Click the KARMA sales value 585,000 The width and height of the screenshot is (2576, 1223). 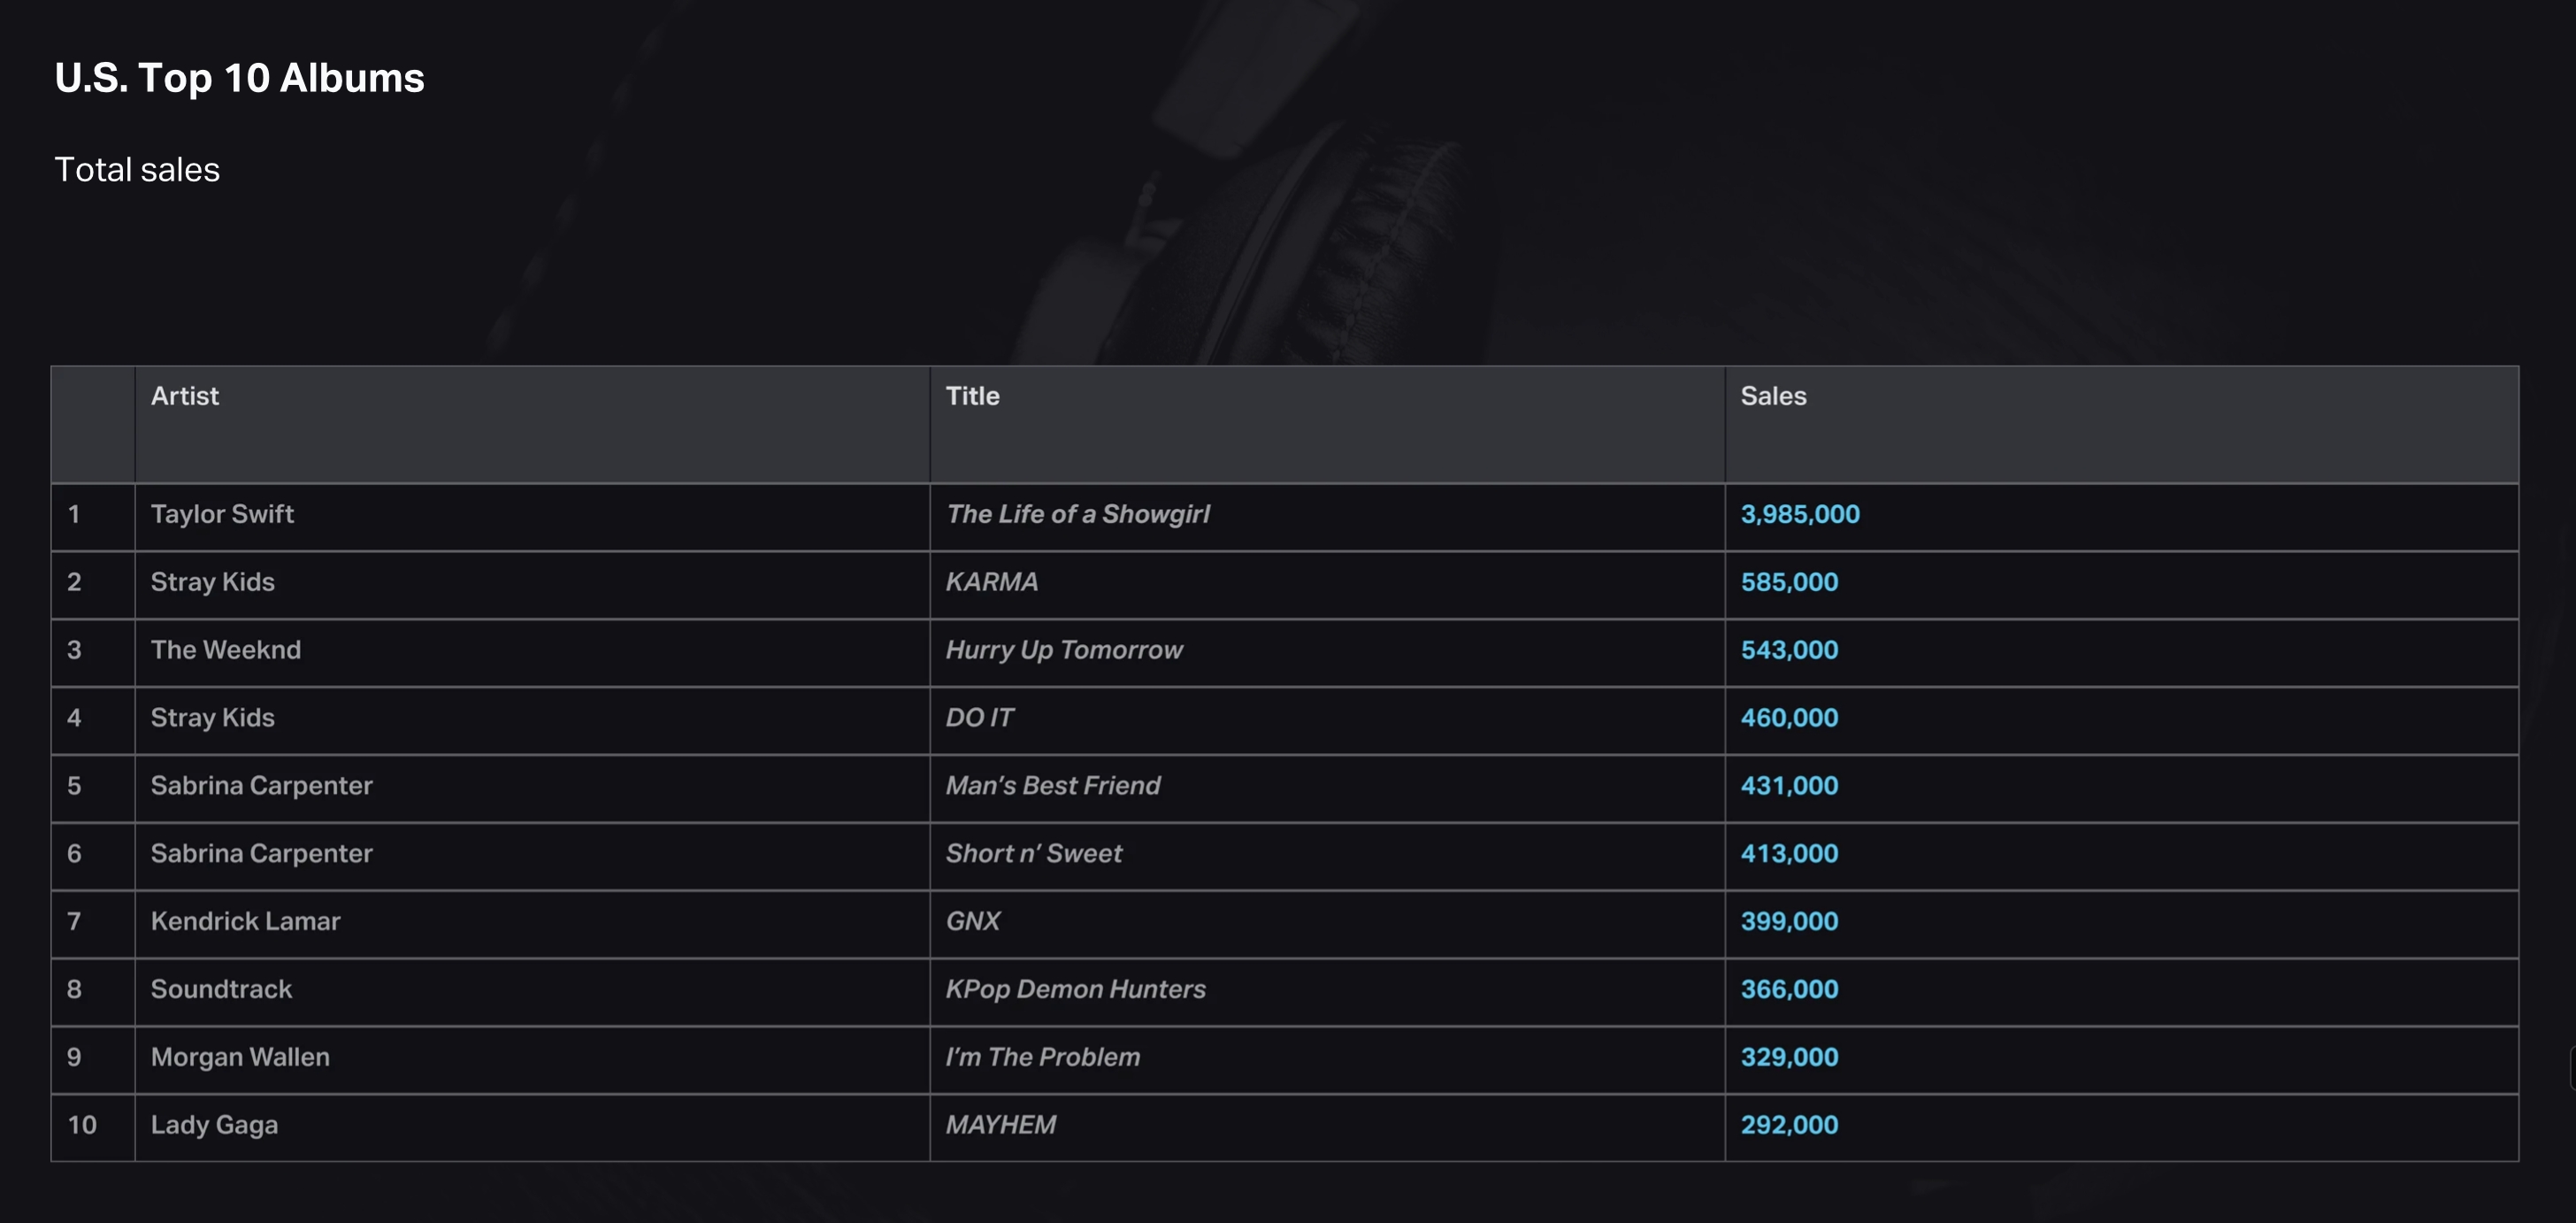pos(1788,582)
